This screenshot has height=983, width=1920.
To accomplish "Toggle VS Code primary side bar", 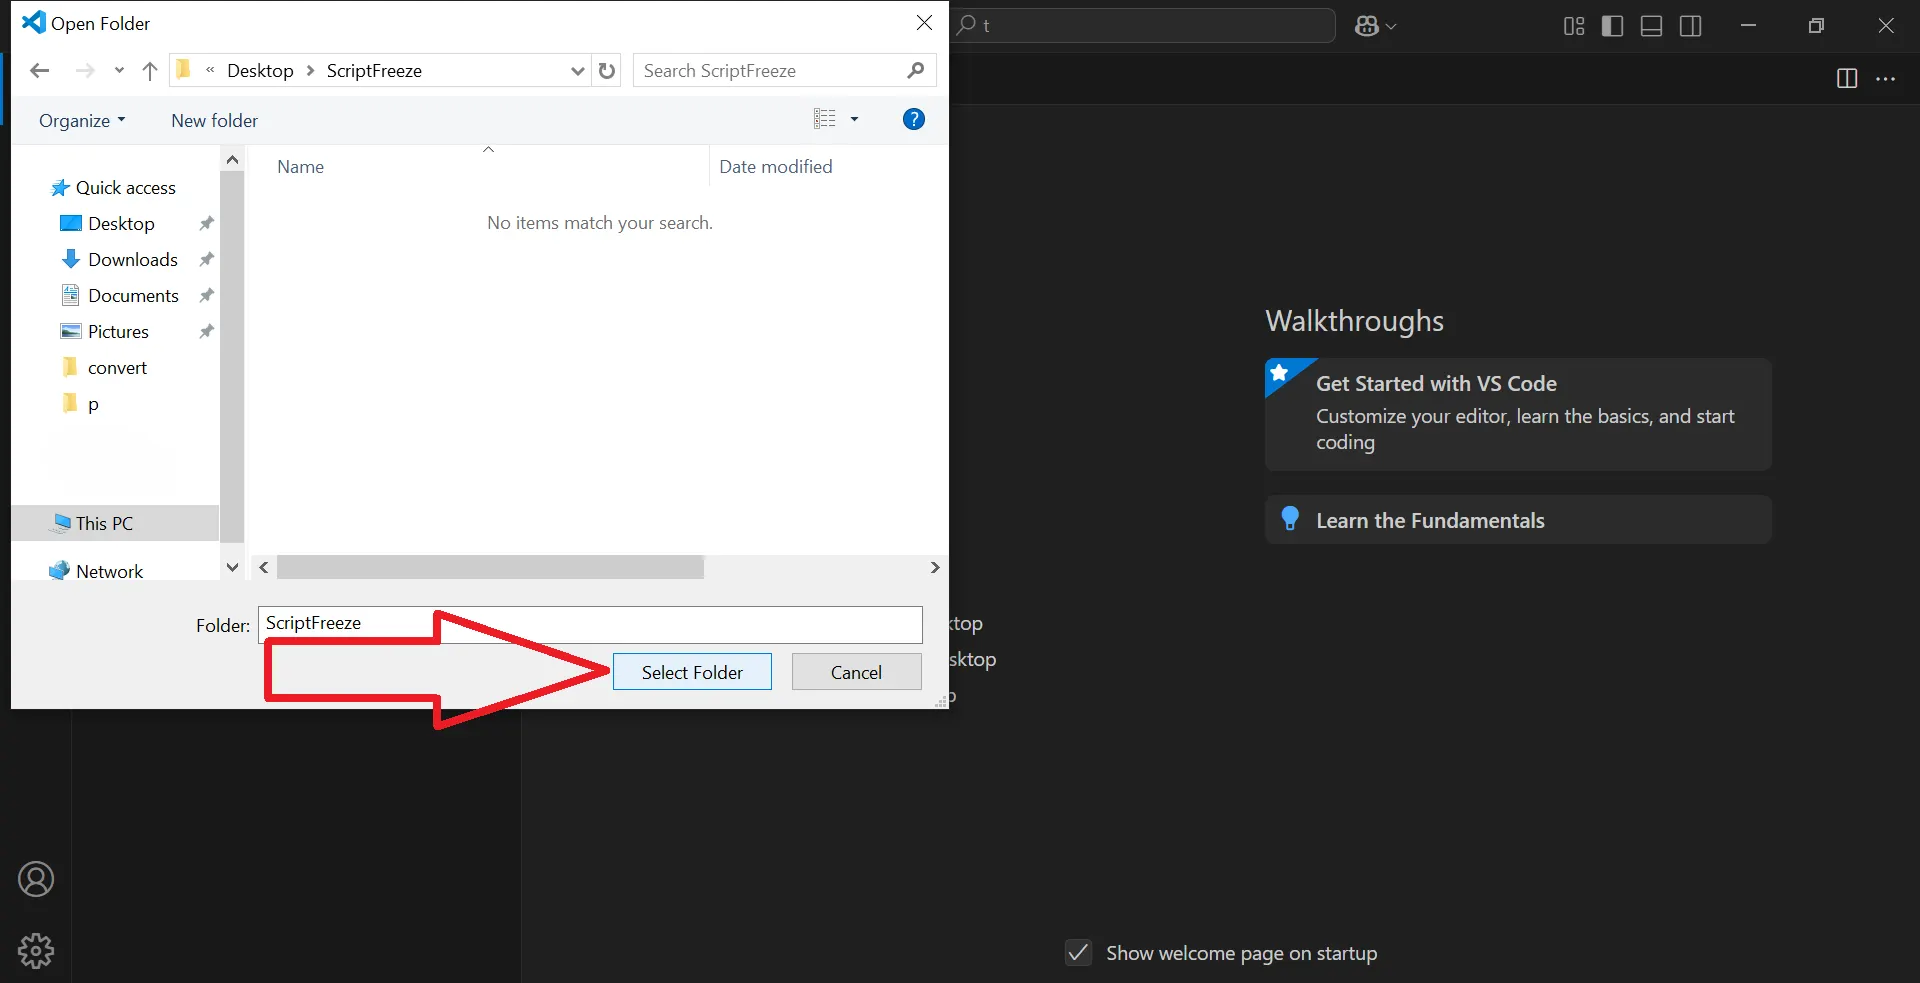I will pyautogui.click(x=1612, y=26).
